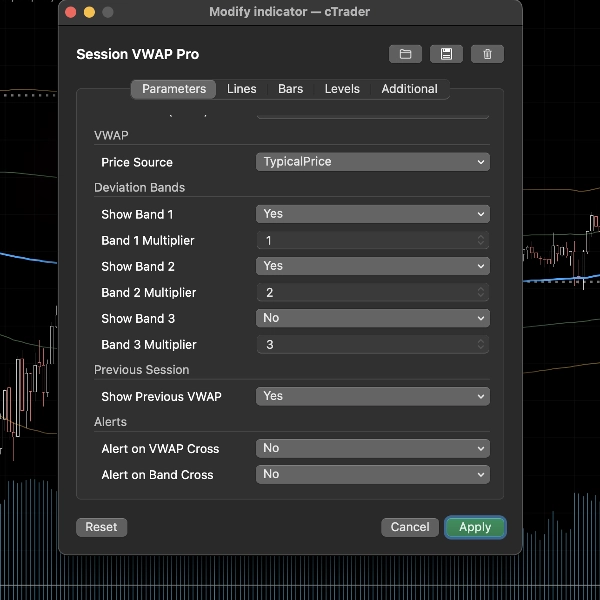Image resolution: width=600 pixels, height=600 pixels.
Task: Open the Levels tab
Action: (x=342, y=89)
